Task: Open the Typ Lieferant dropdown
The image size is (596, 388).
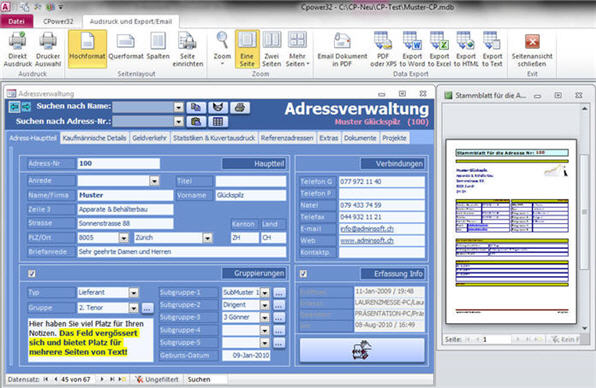Action: [x=133, y=293]
